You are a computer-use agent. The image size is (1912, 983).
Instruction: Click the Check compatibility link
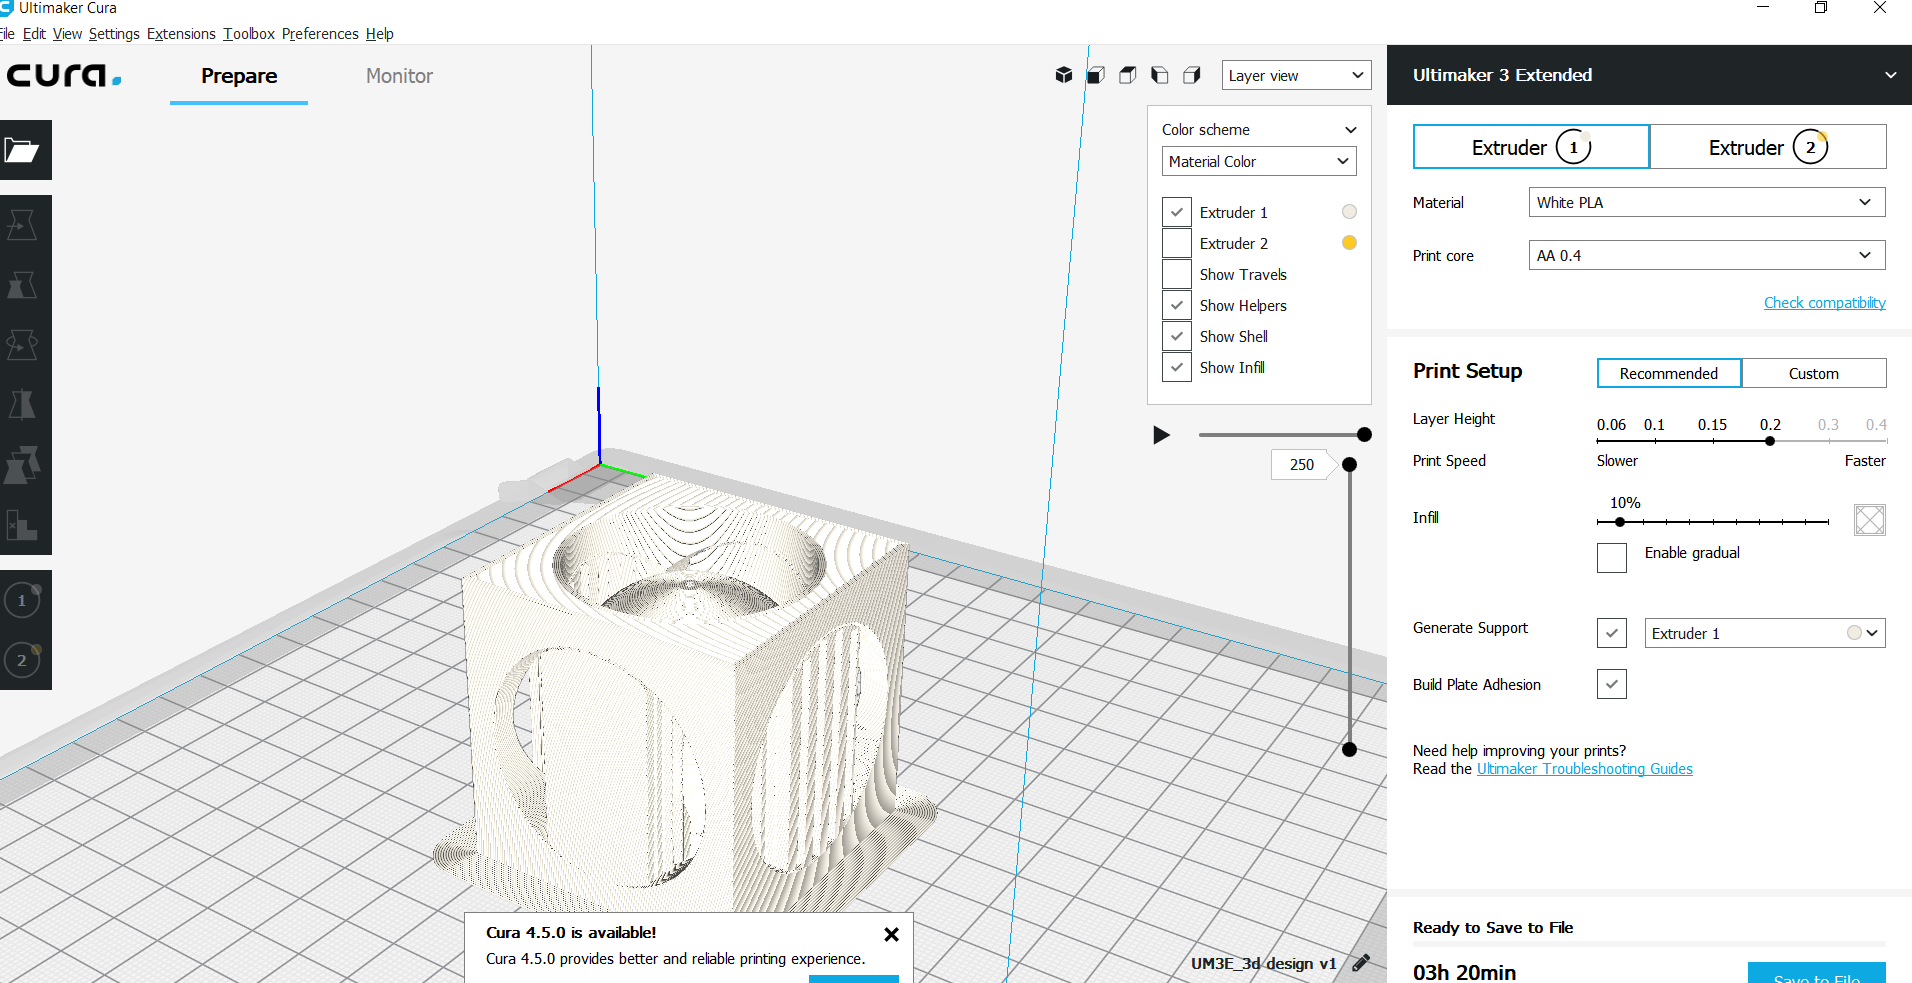click(x=1825, y=303)
